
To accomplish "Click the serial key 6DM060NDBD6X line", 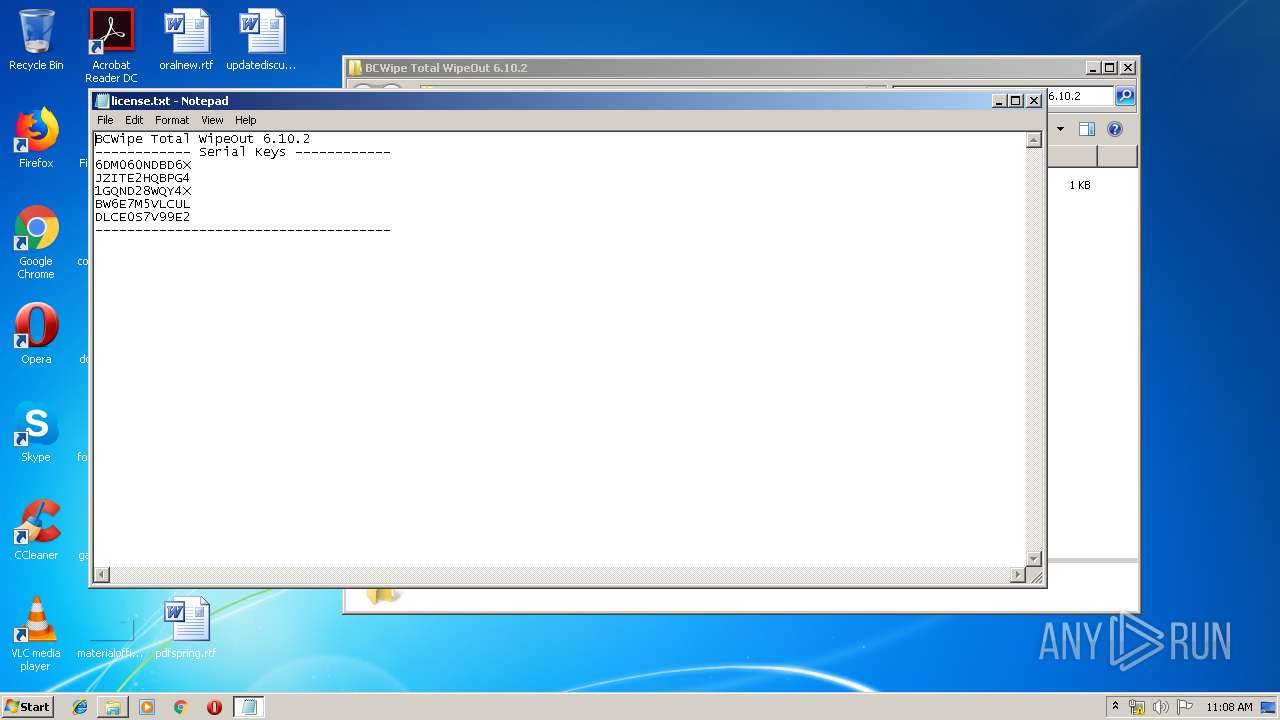I will coord(143,165).
